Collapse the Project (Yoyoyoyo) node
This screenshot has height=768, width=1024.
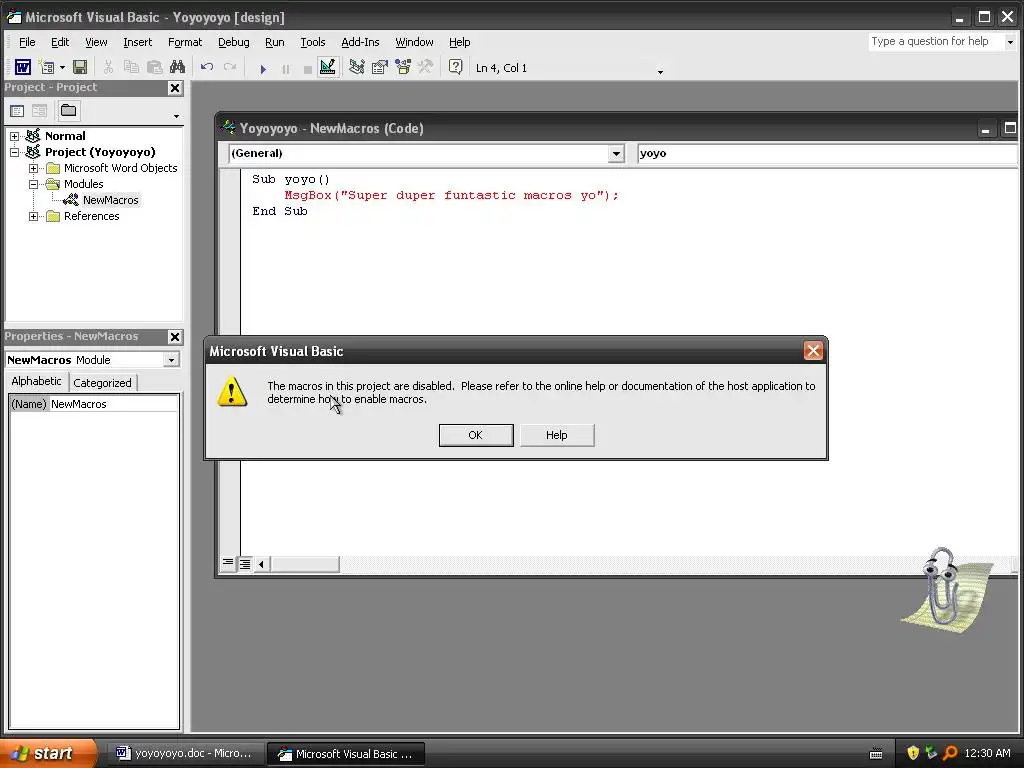pos(14,152)
